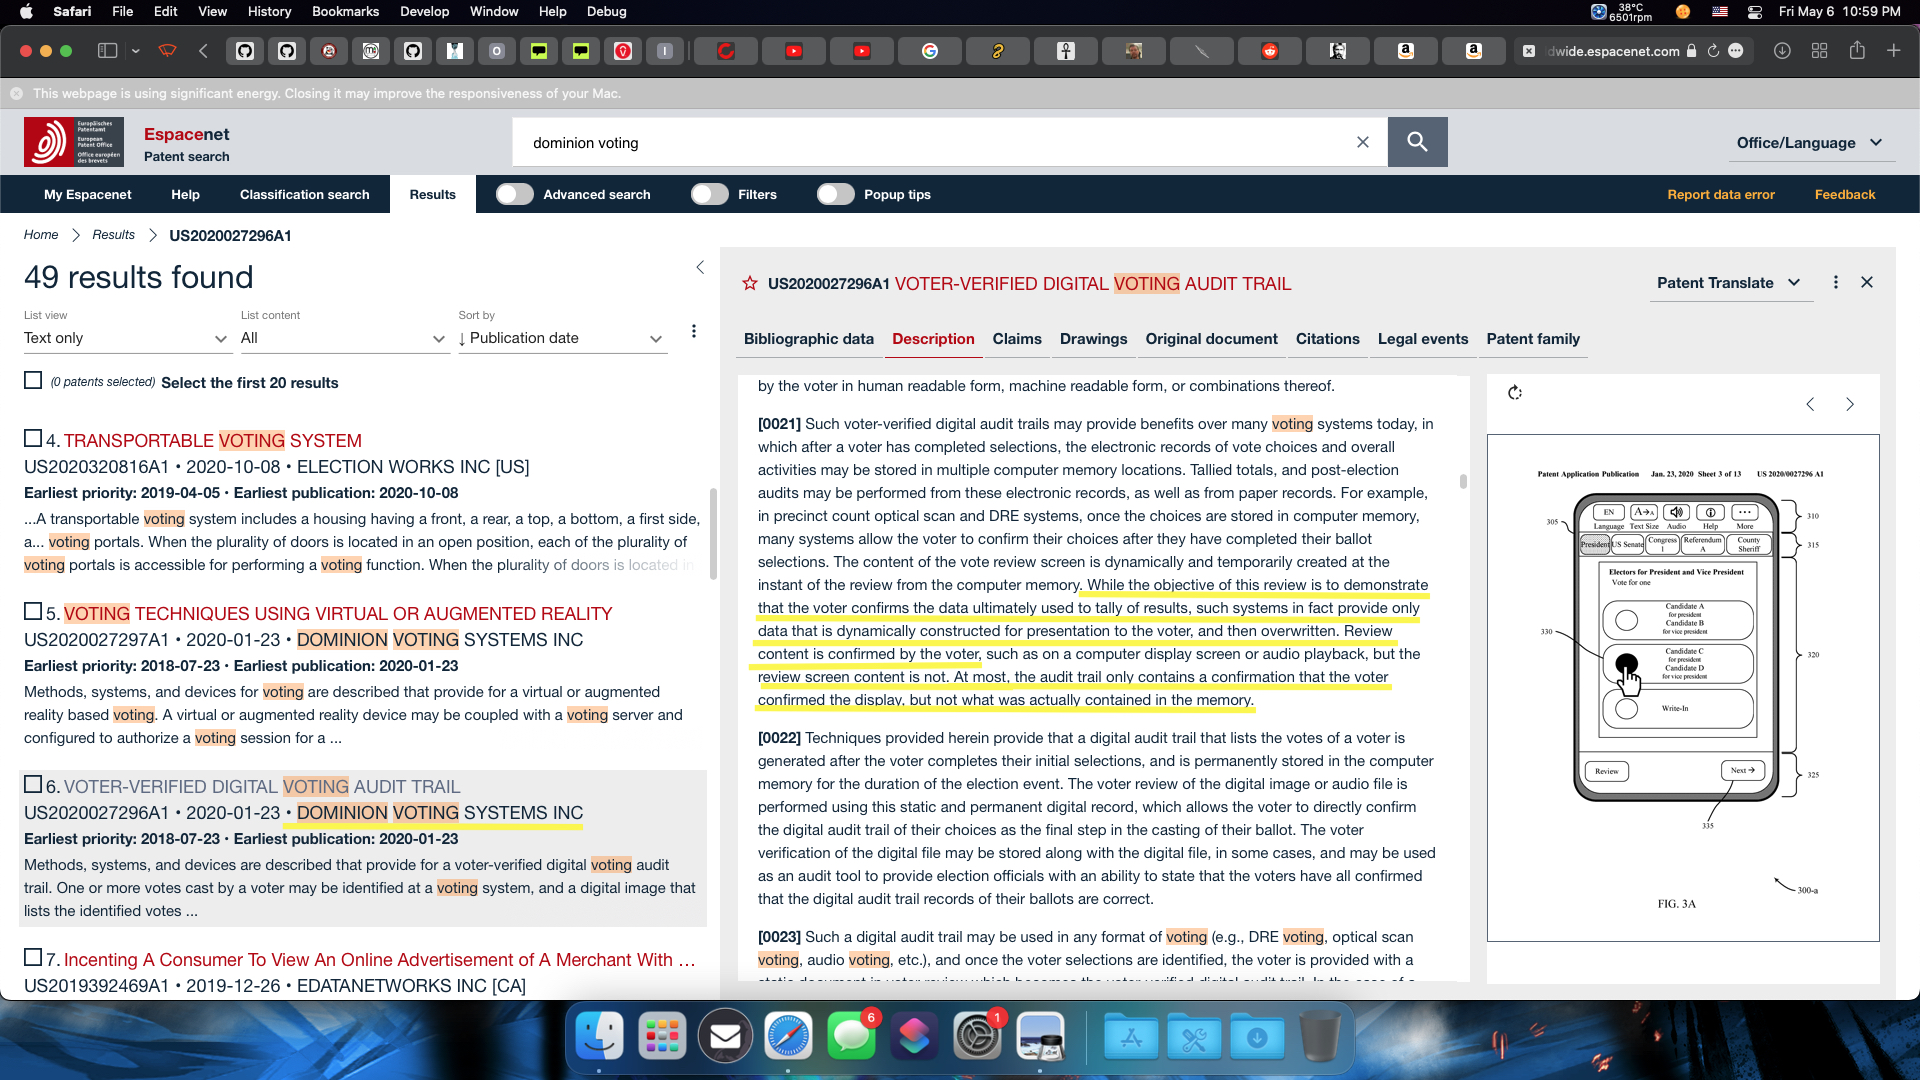Viewport: 1920px width, 1080px height.
Task: Open the Sort by dropdown
Action: tap(562, 338)
